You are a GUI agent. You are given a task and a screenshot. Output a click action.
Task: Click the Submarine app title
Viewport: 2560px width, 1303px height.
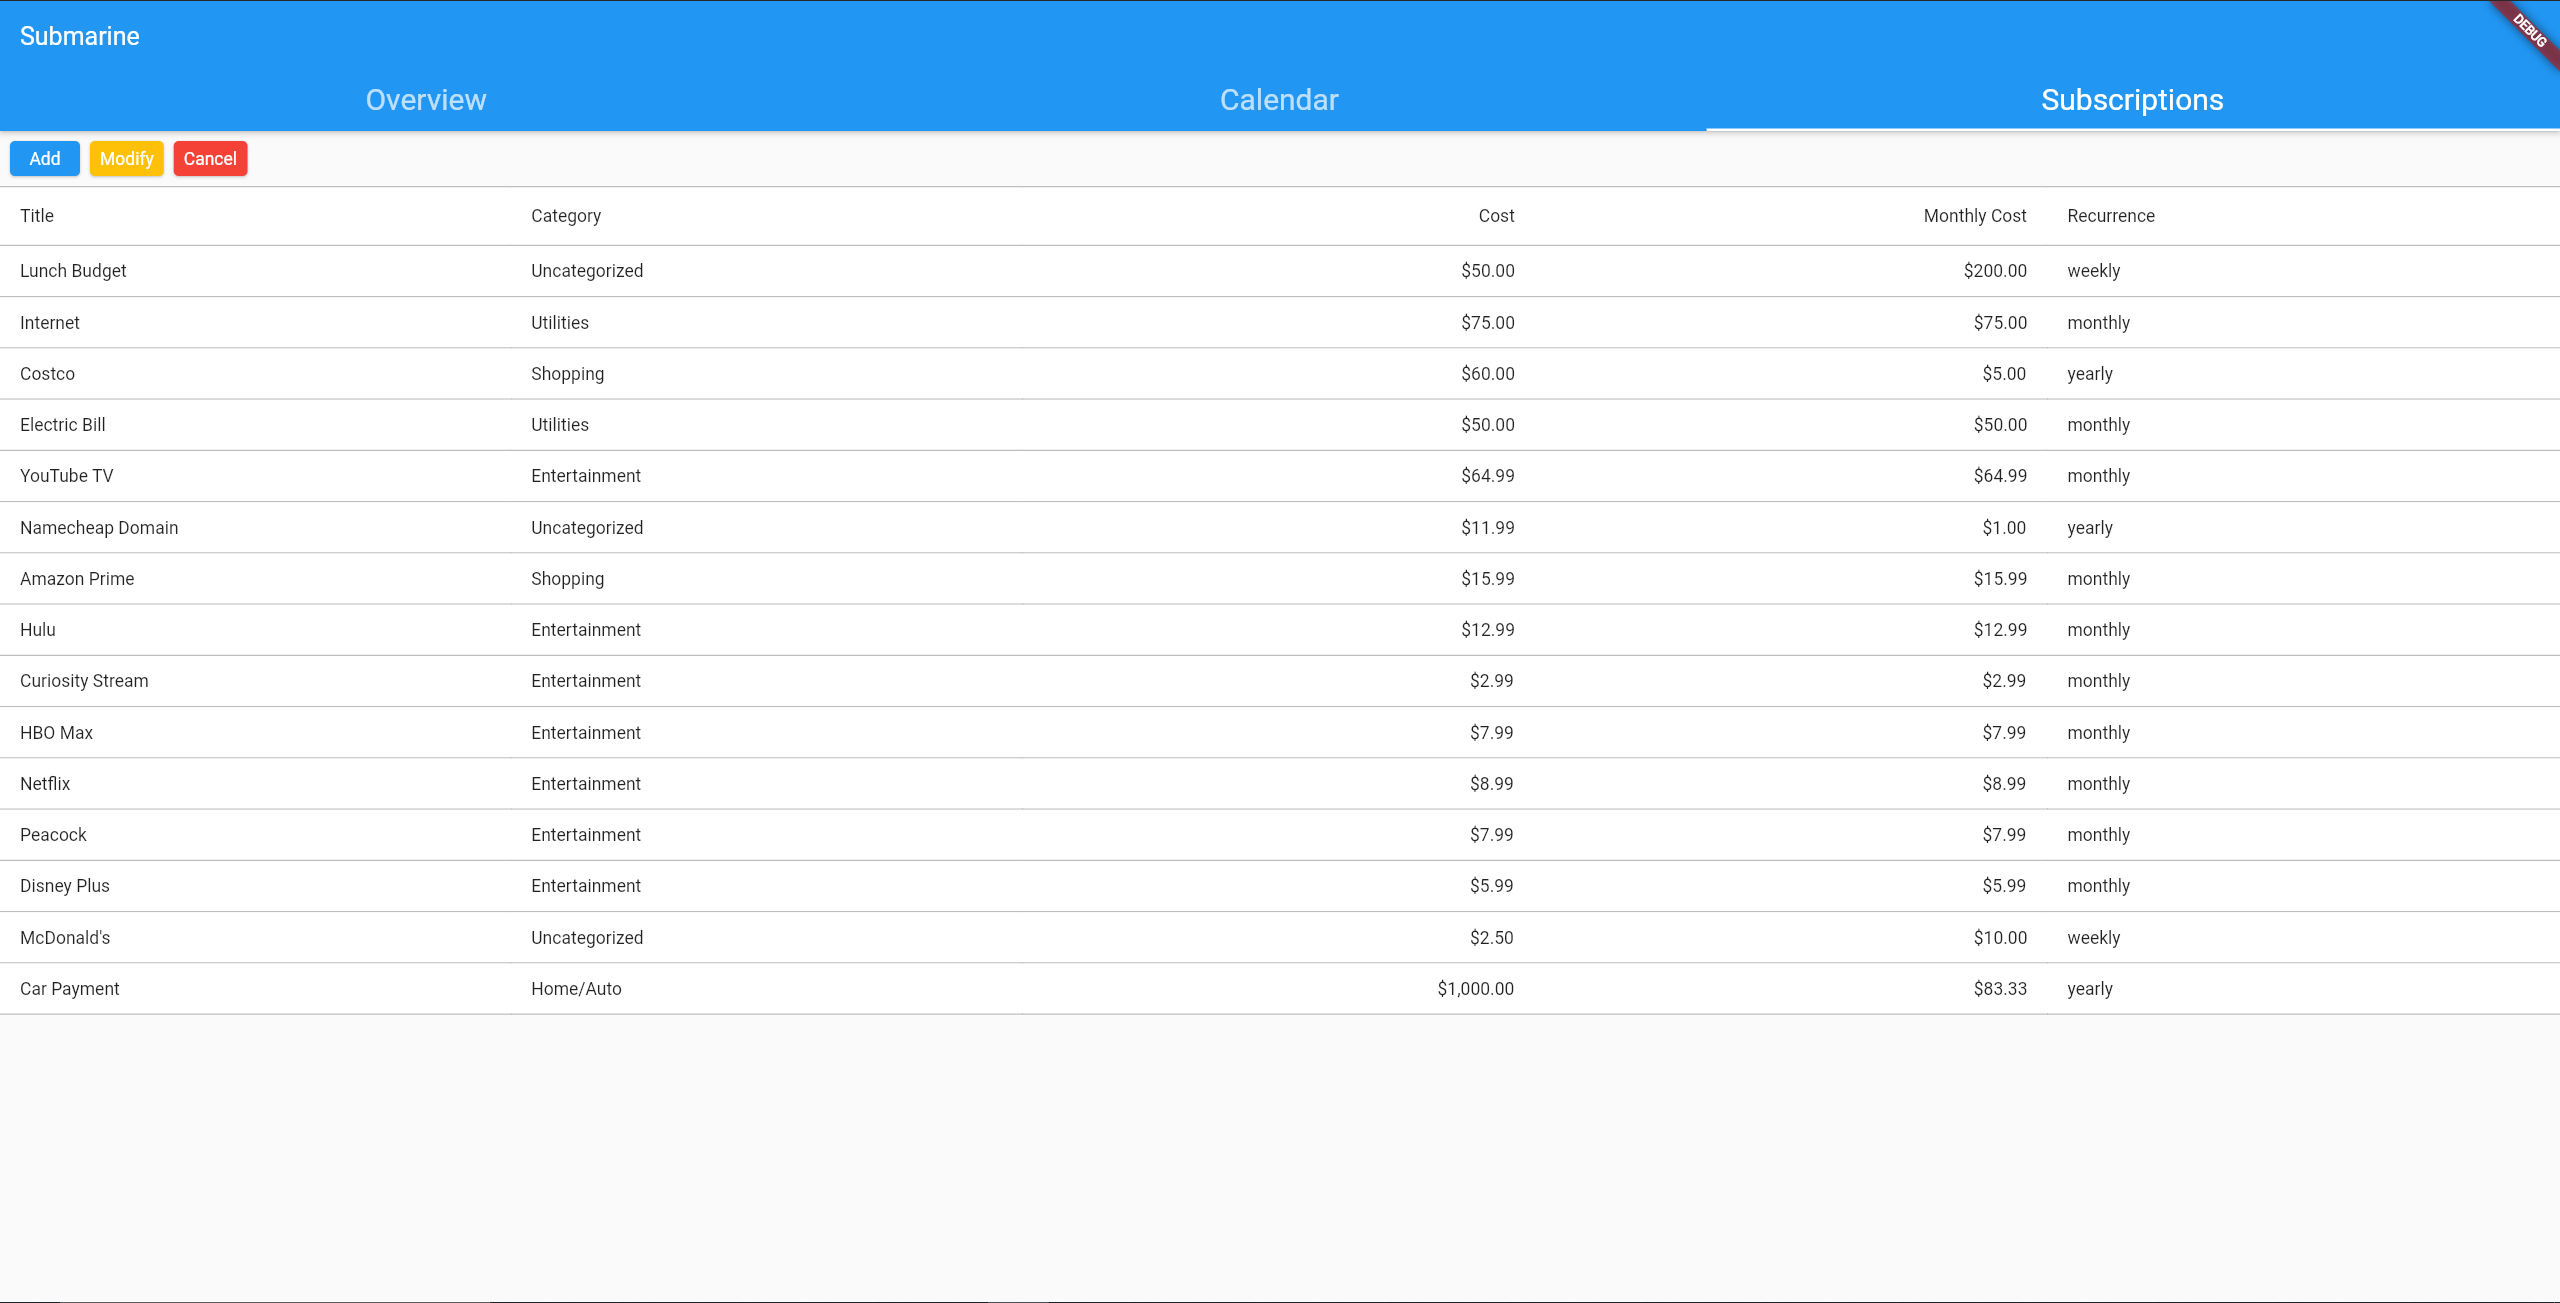point(80,36)
